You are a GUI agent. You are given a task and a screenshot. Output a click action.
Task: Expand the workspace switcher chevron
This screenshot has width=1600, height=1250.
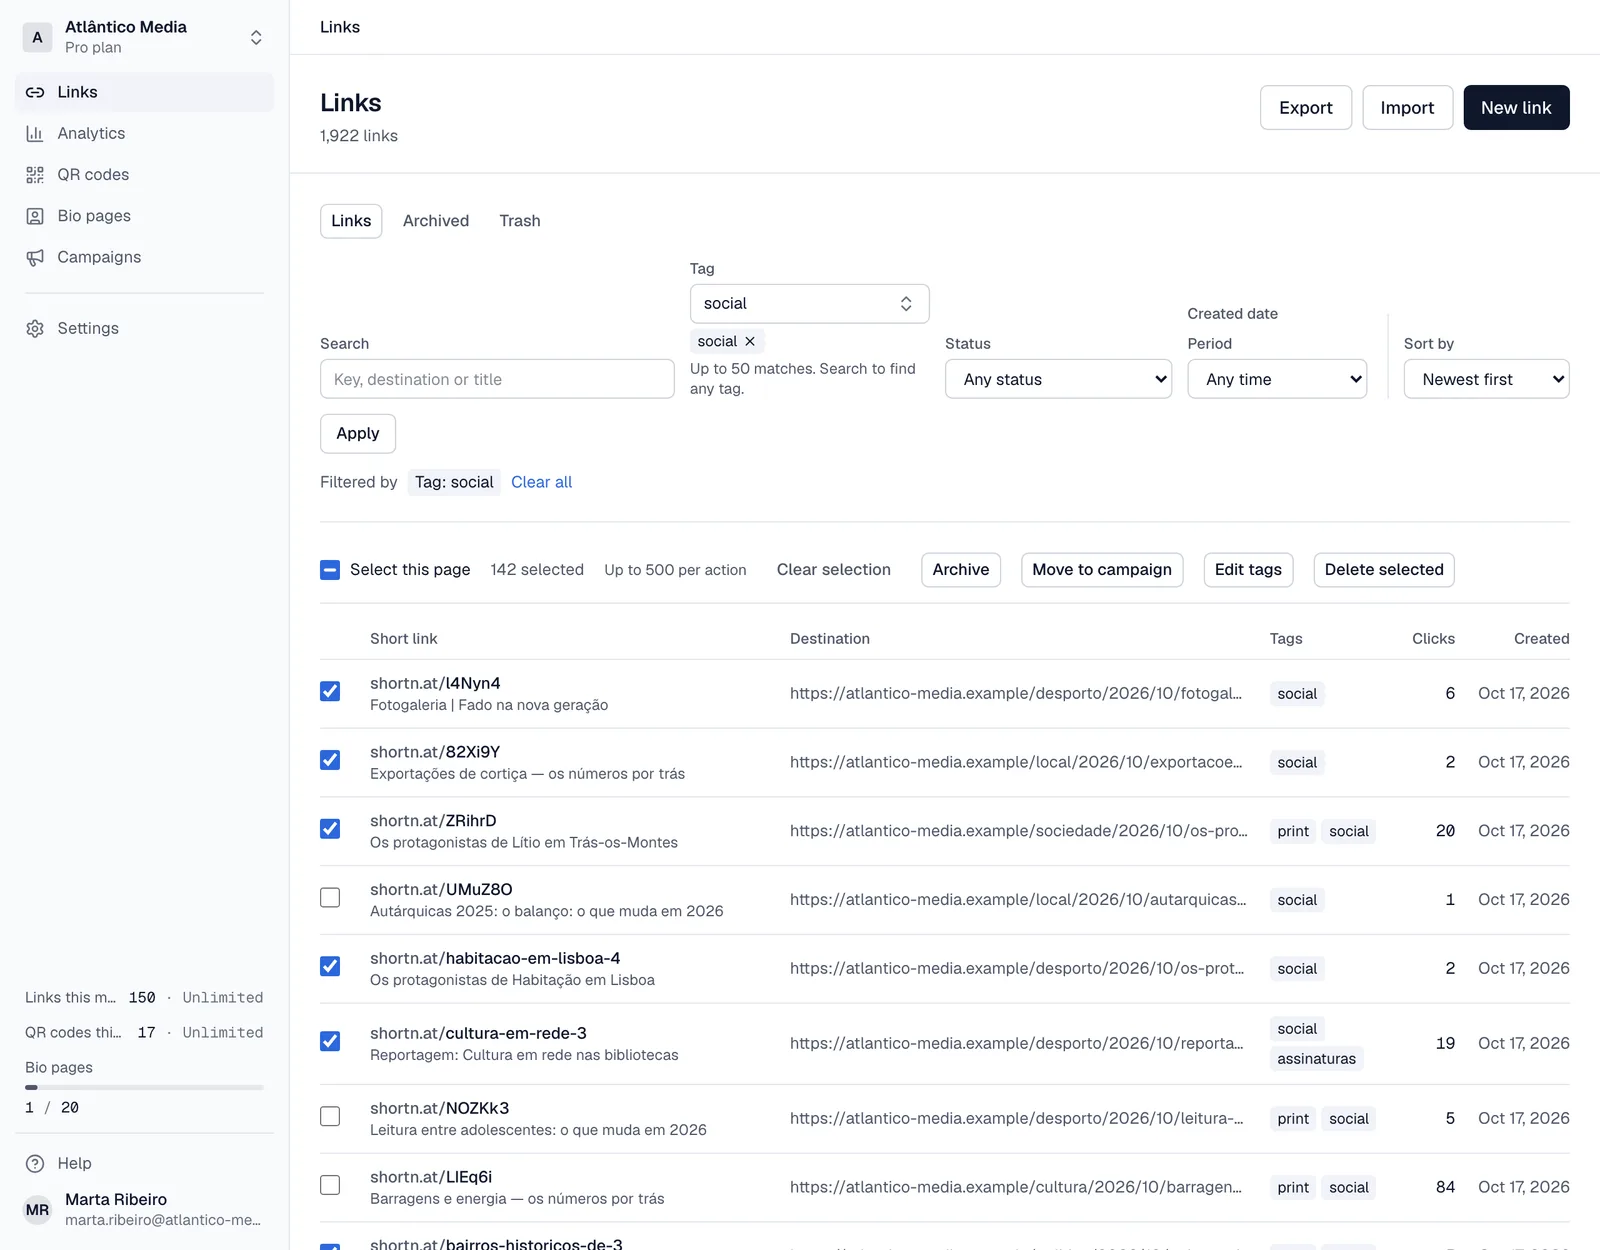pyautogui.click(x=256, y=37)
